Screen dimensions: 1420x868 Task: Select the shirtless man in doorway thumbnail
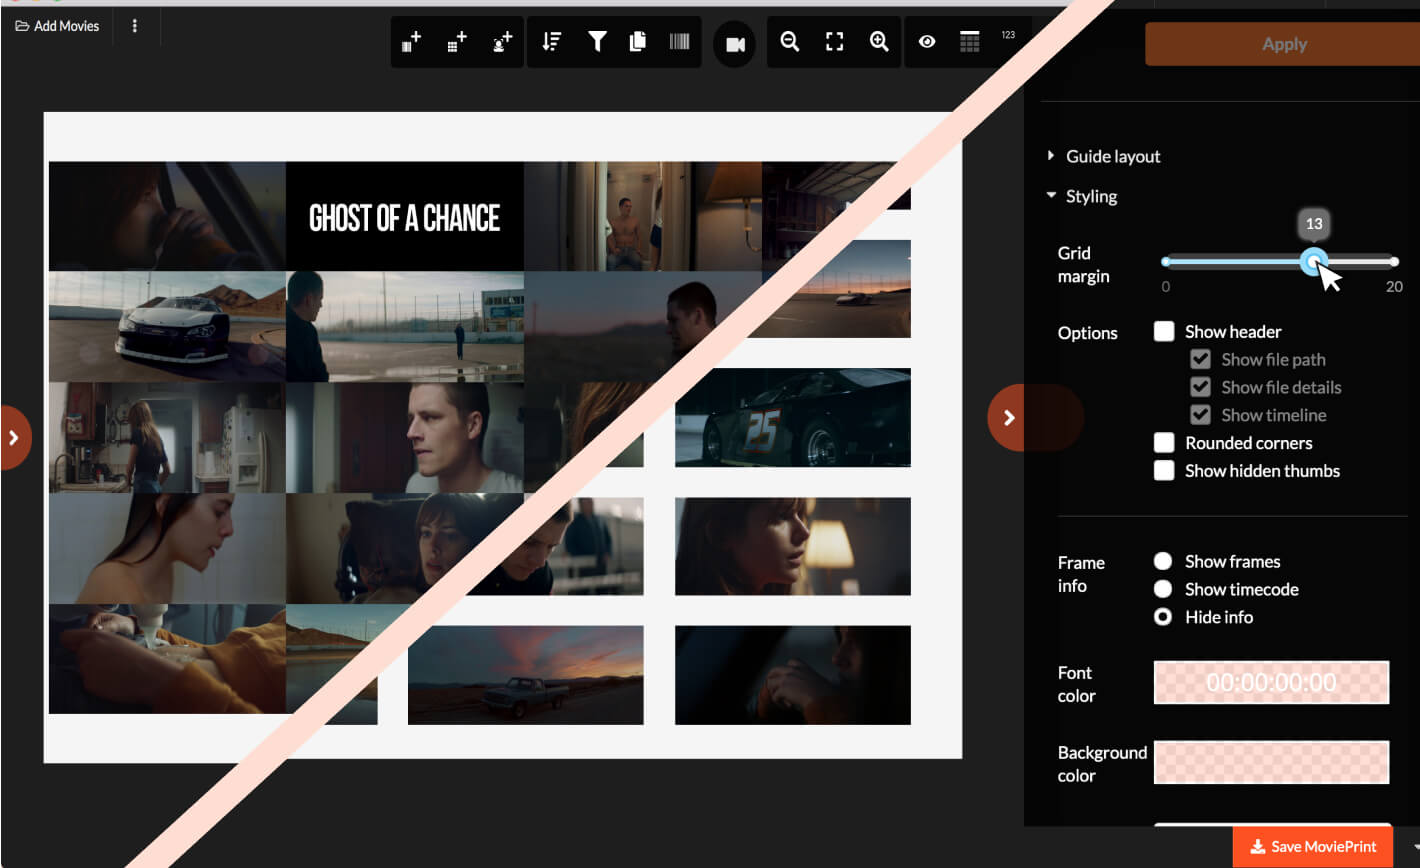(x=642, y=216)
